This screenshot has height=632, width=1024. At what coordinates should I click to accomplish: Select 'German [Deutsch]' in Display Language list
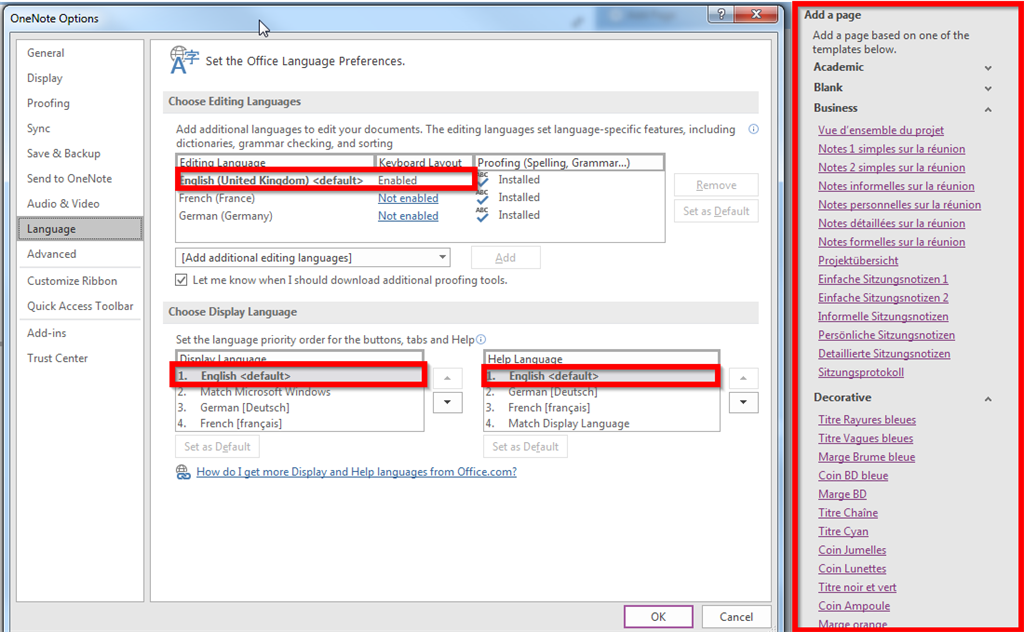(x=300, y=407)
